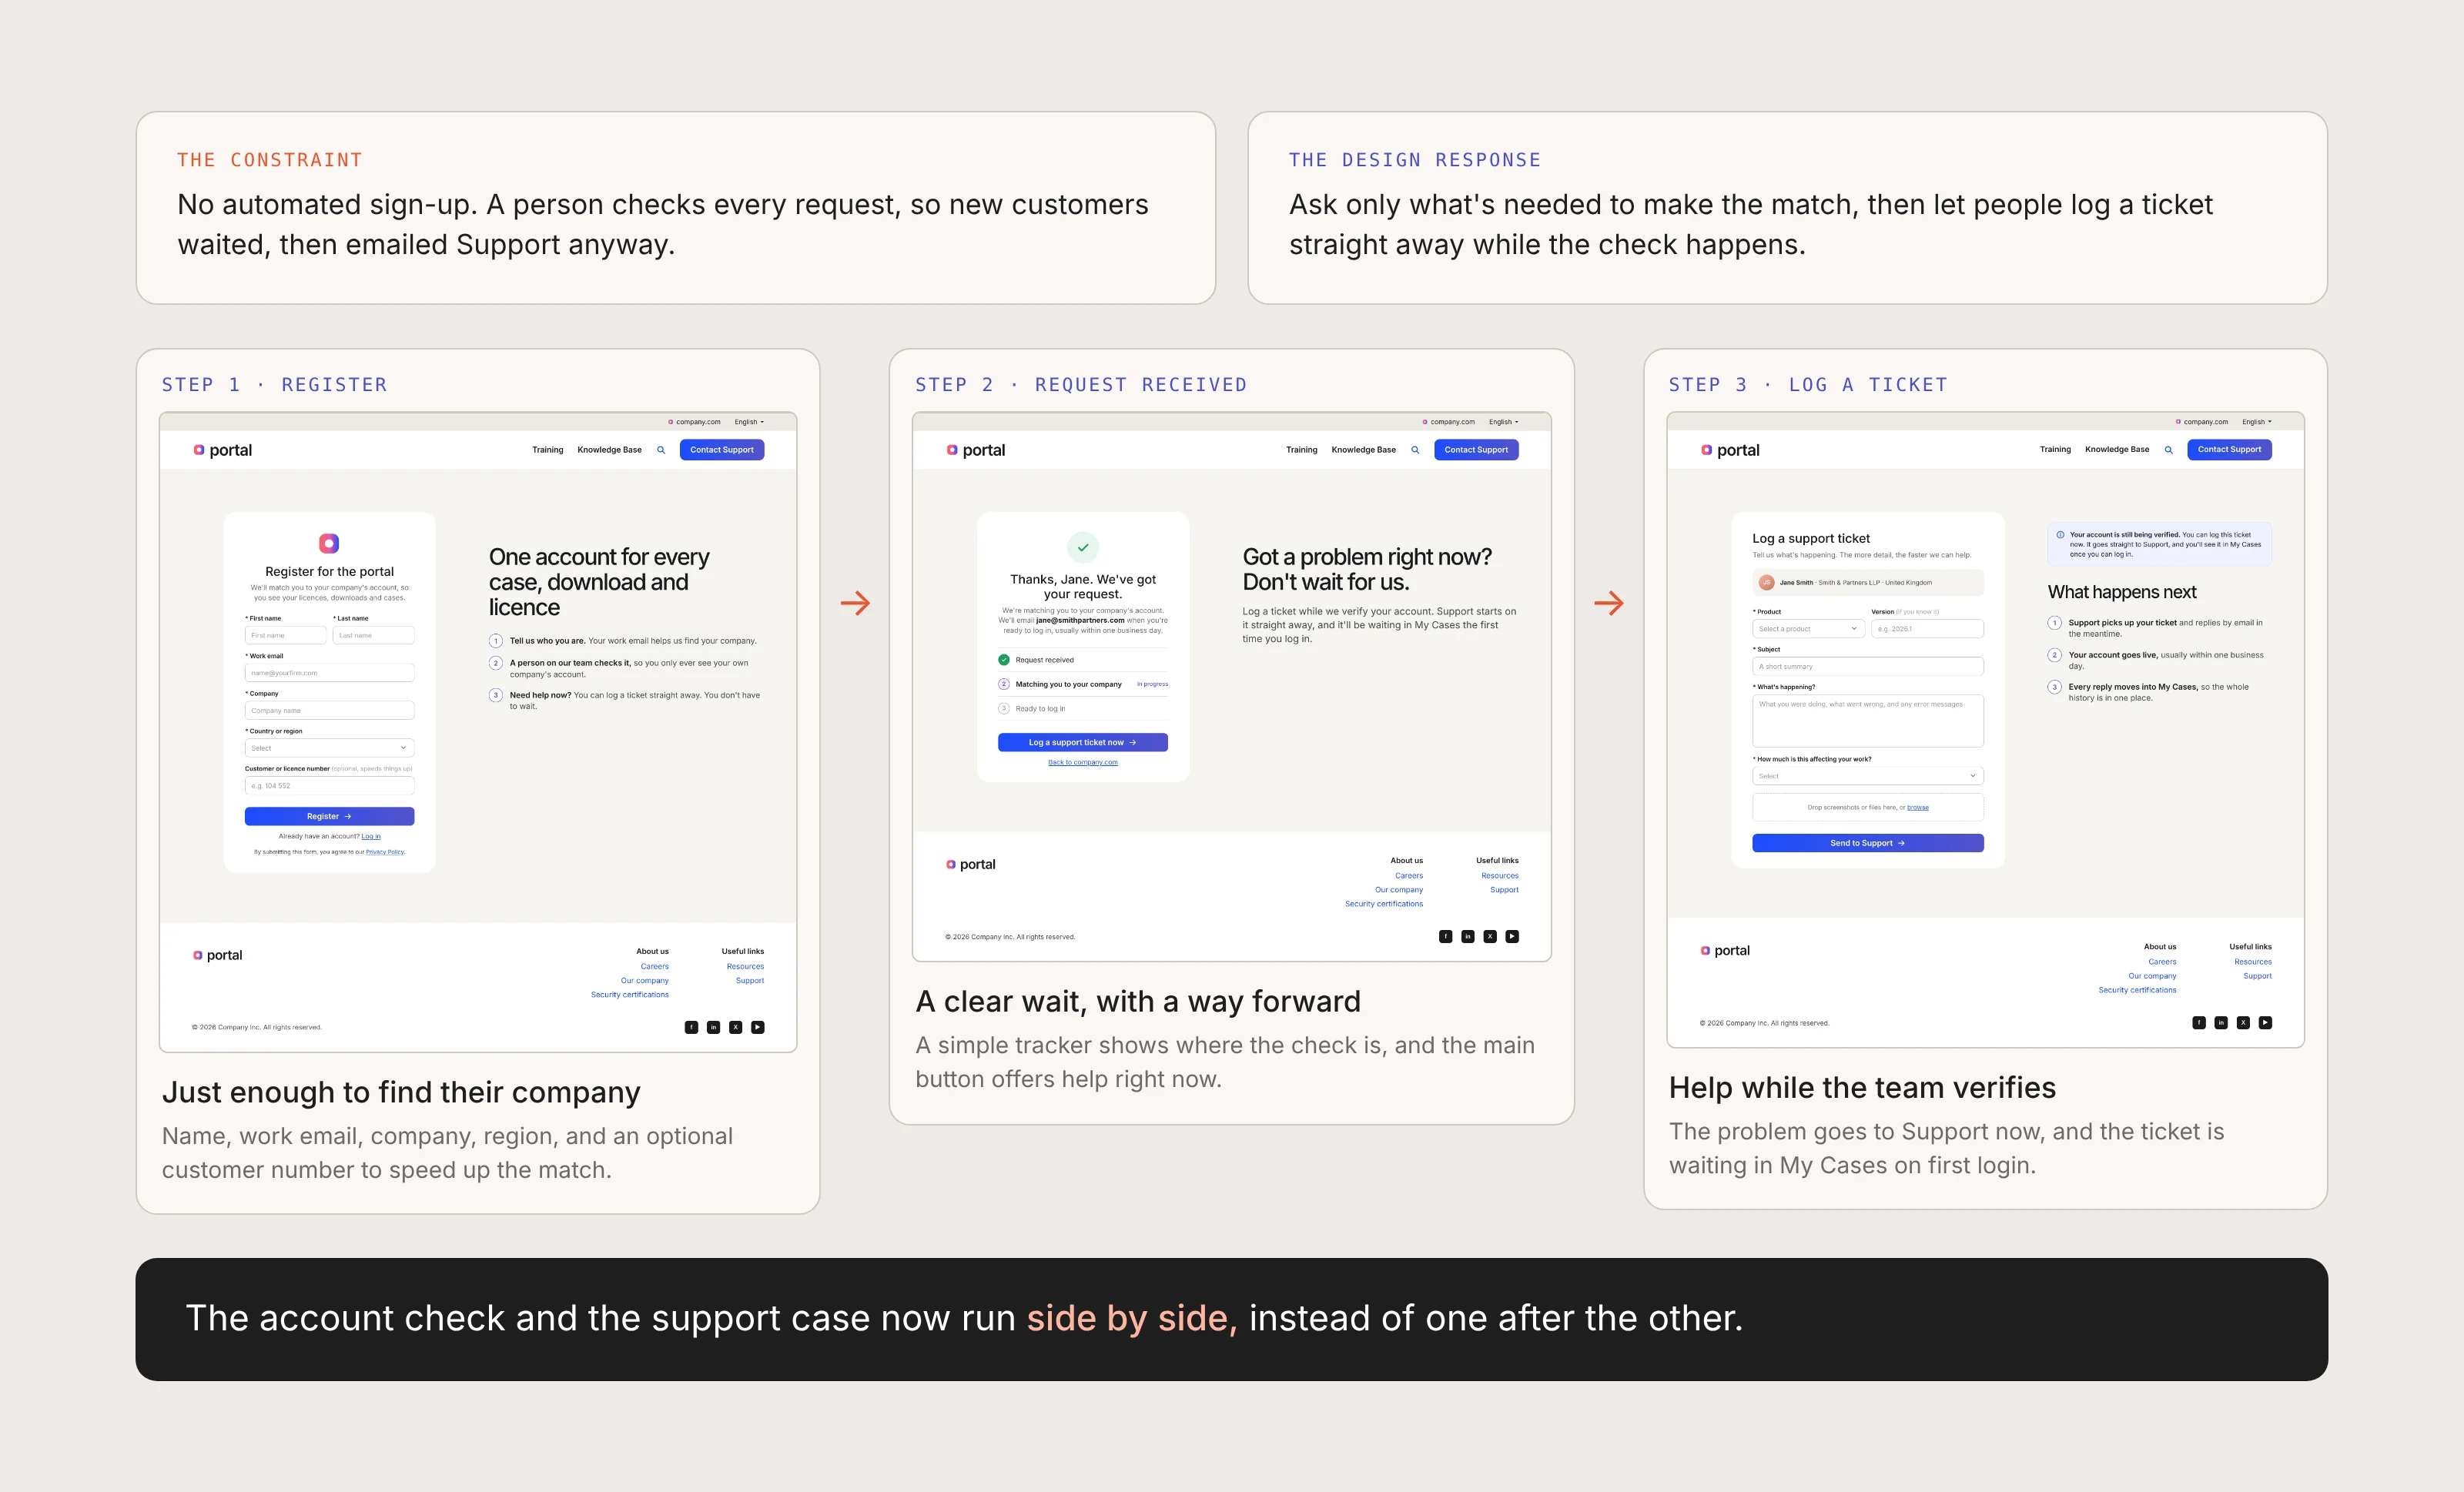Screen dimensions: 2464x1492
Task: Click the search icon in Step 1 Register mockup
Action: [x=661, y=450]
